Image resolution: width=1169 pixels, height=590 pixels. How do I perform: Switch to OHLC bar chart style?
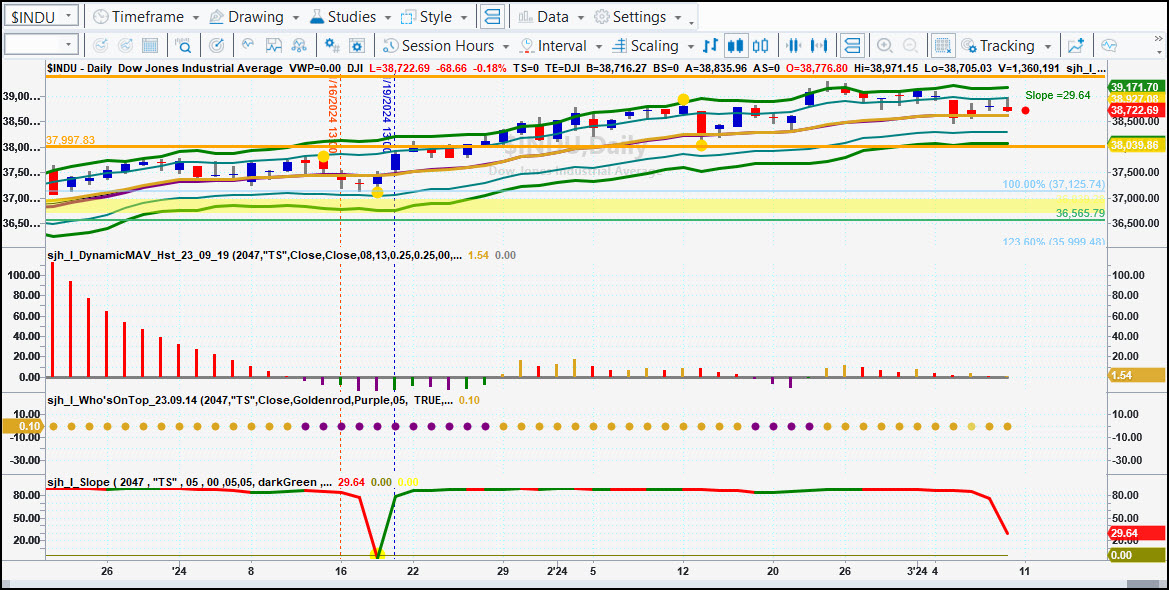tap(710, 45)
